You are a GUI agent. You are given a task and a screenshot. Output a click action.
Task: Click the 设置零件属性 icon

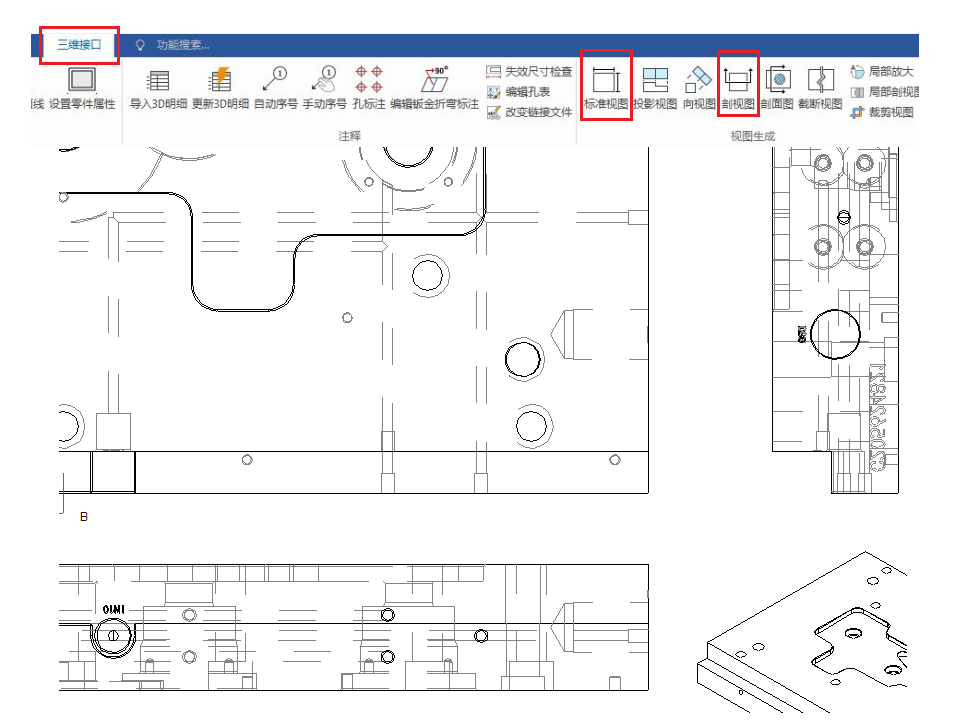(82, 87)
